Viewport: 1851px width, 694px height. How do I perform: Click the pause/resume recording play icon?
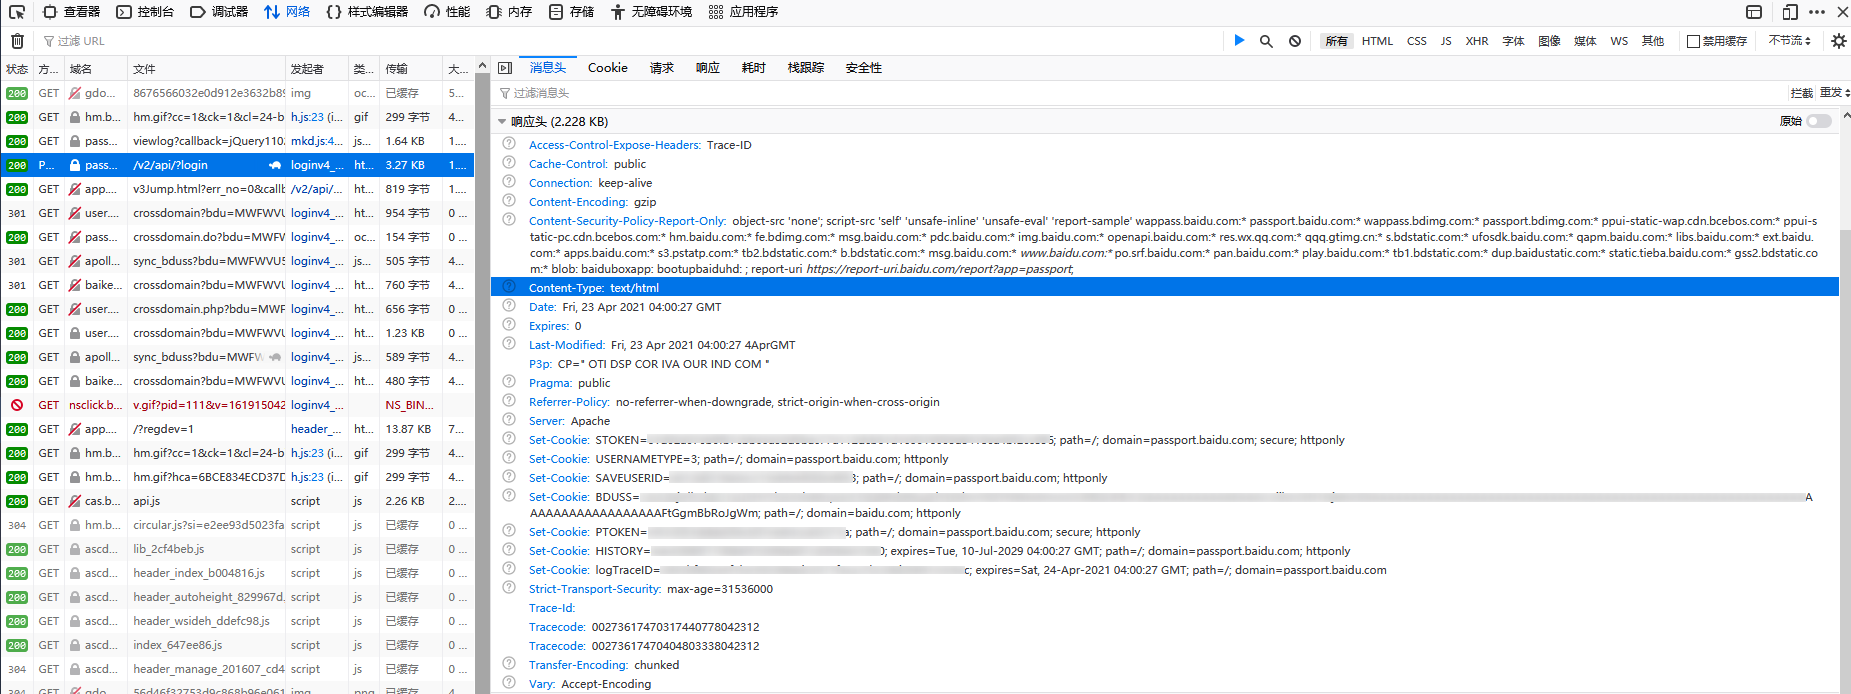(1239, 41)
